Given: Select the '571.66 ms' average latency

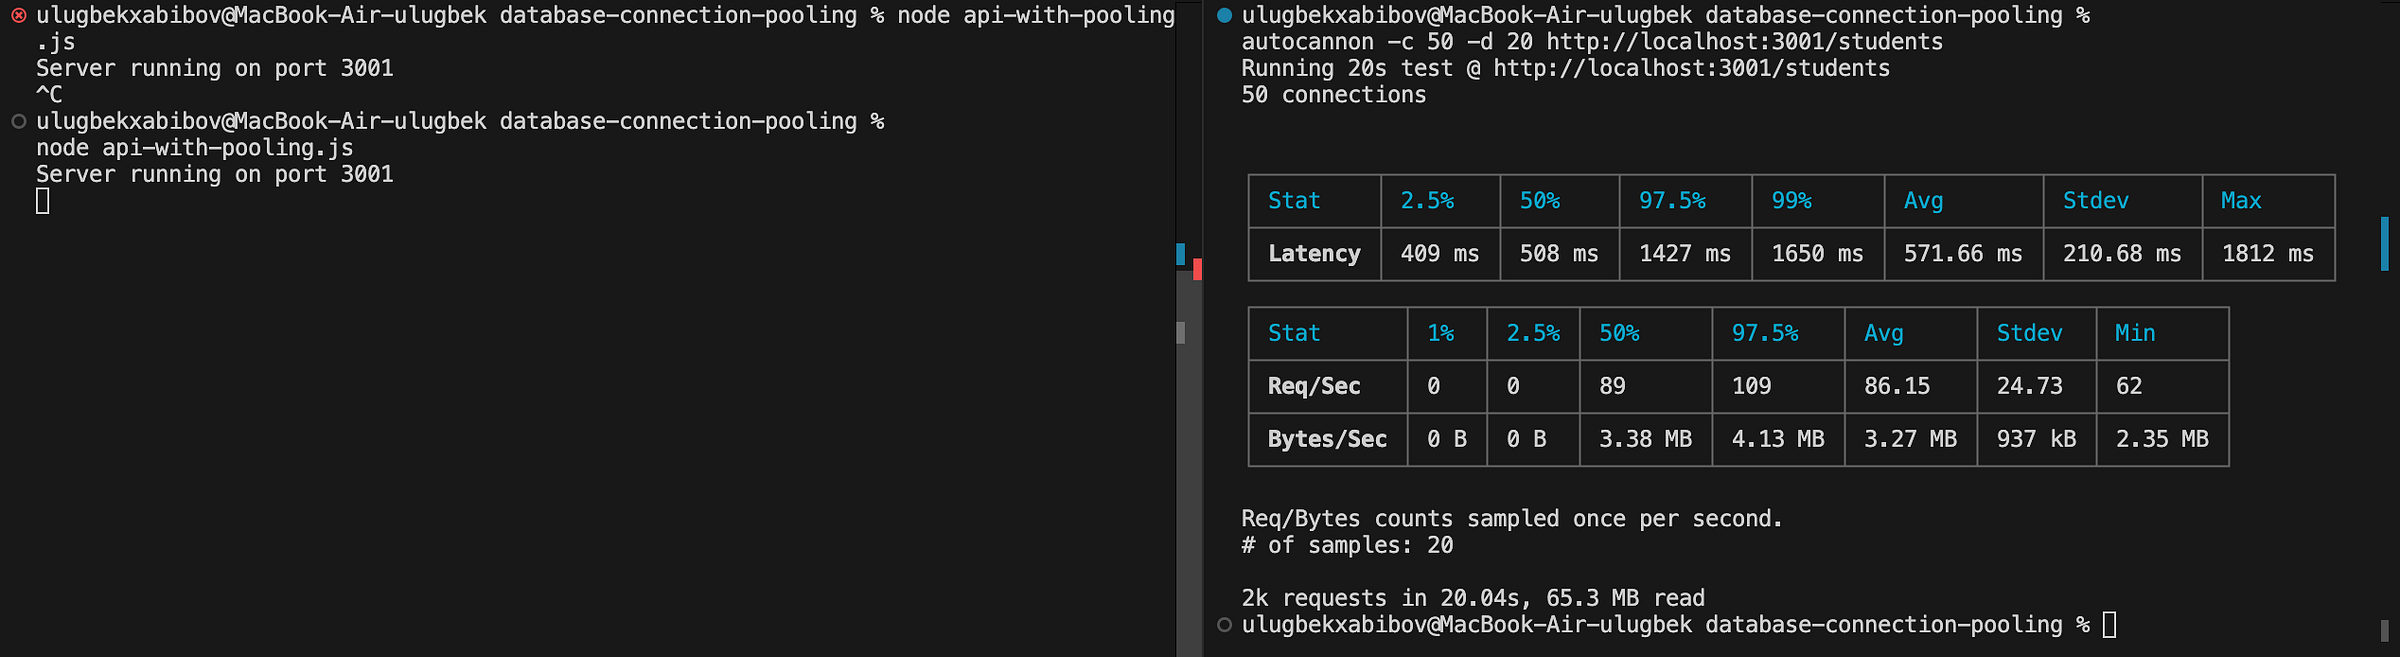Looking at the screenshot, I should point(1963,254).
